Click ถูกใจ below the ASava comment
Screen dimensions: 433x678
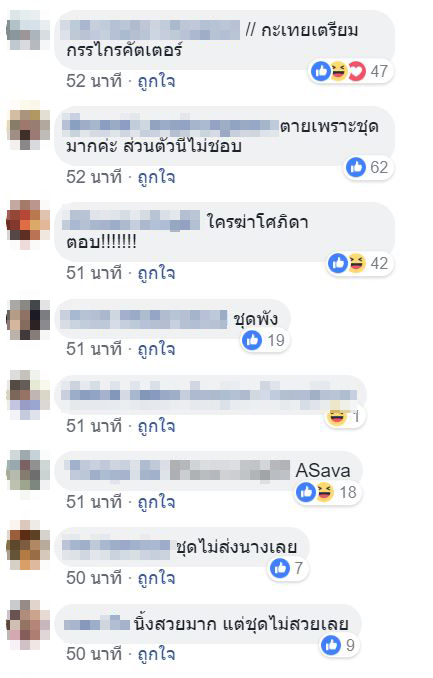156,502
